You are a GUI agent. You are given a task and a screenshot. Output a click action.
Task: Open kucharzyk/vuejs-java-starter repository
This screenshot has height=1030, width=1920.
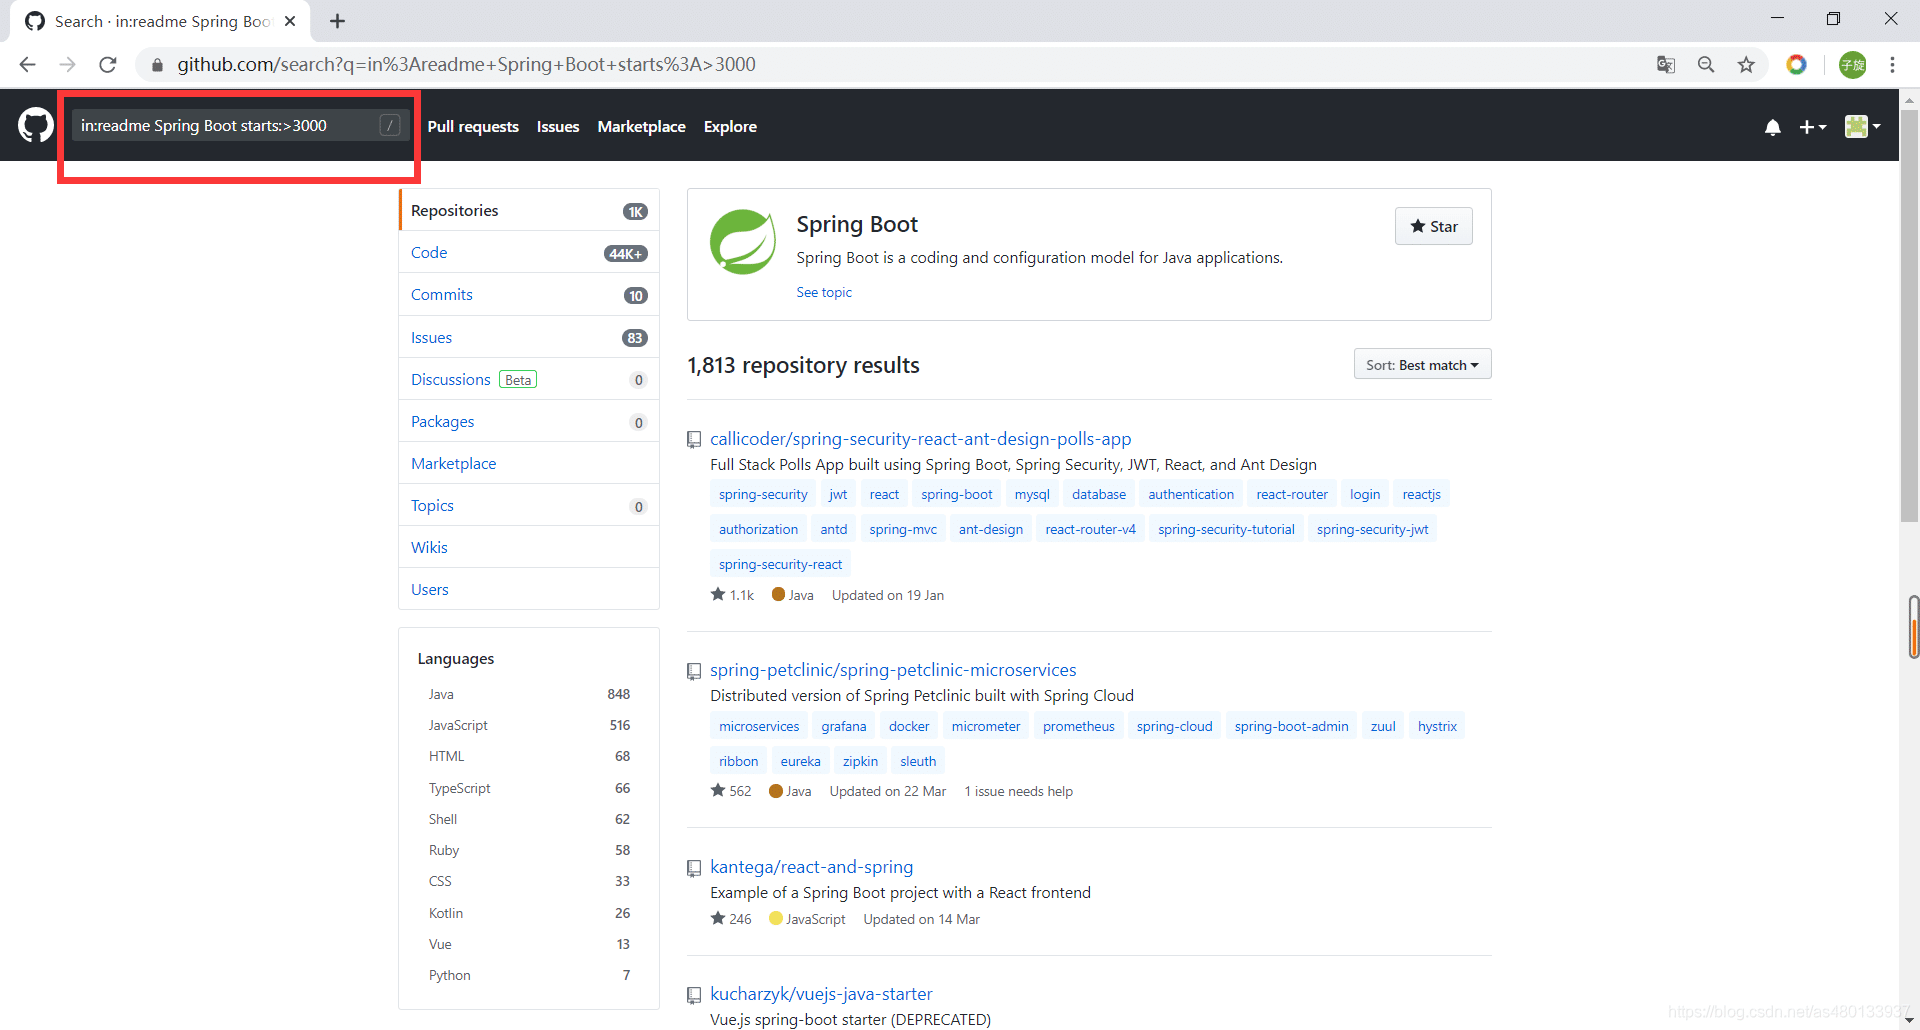click(821, 993)
